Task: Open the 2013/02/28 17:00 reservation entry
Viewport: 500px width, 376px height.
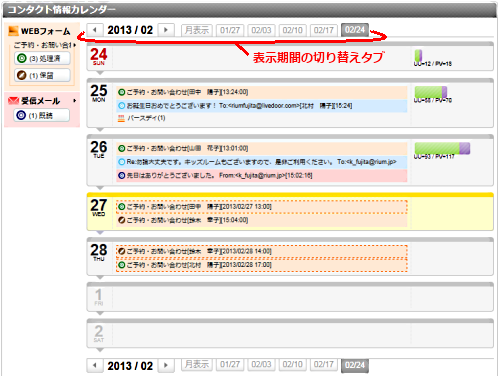Action: (262, 265)
